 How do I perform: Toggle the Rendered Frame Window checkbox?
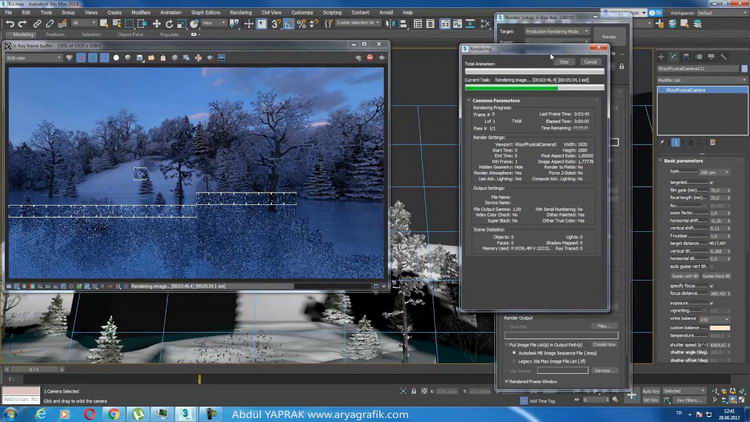point(505,381)
